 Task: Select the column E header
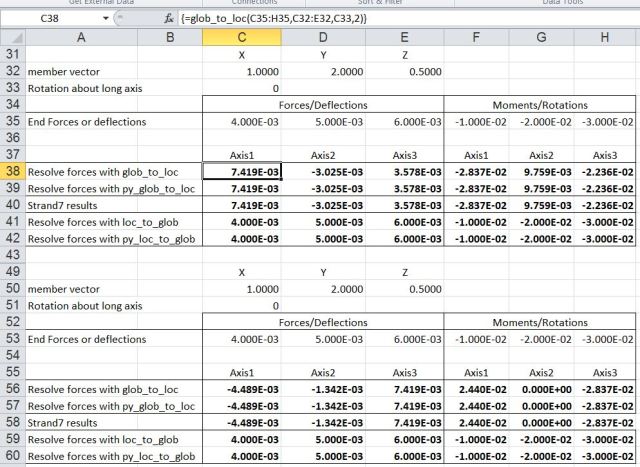[x=403, y=37]
